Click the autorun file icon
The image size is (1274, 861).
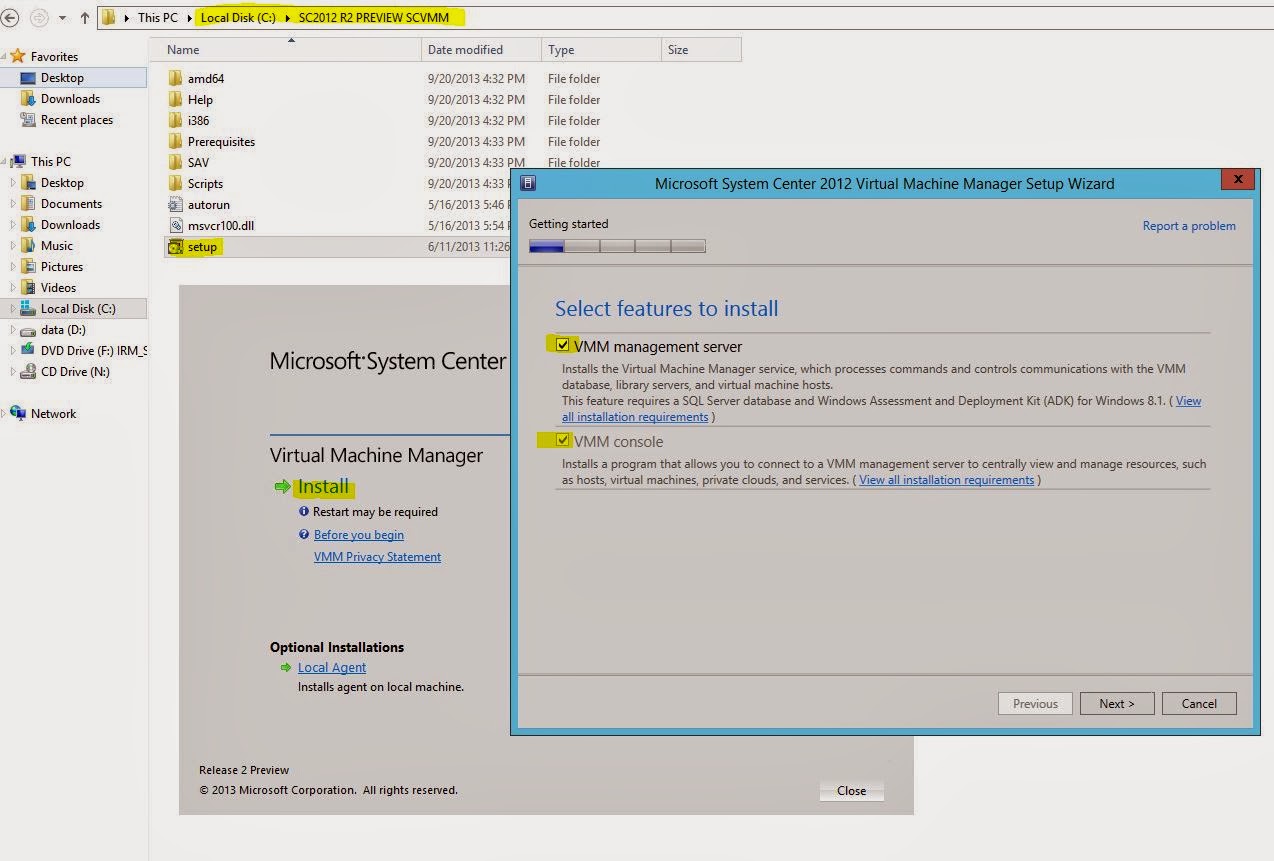click(176, 204)
